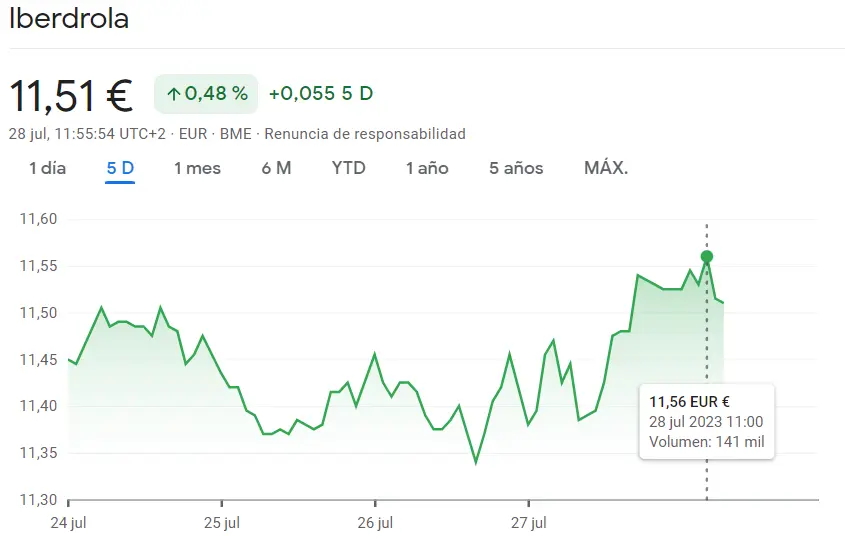Click the 24 jul axis label
Image resolution: width=845 pixels, height=547 pixels.
coord(68,523)
